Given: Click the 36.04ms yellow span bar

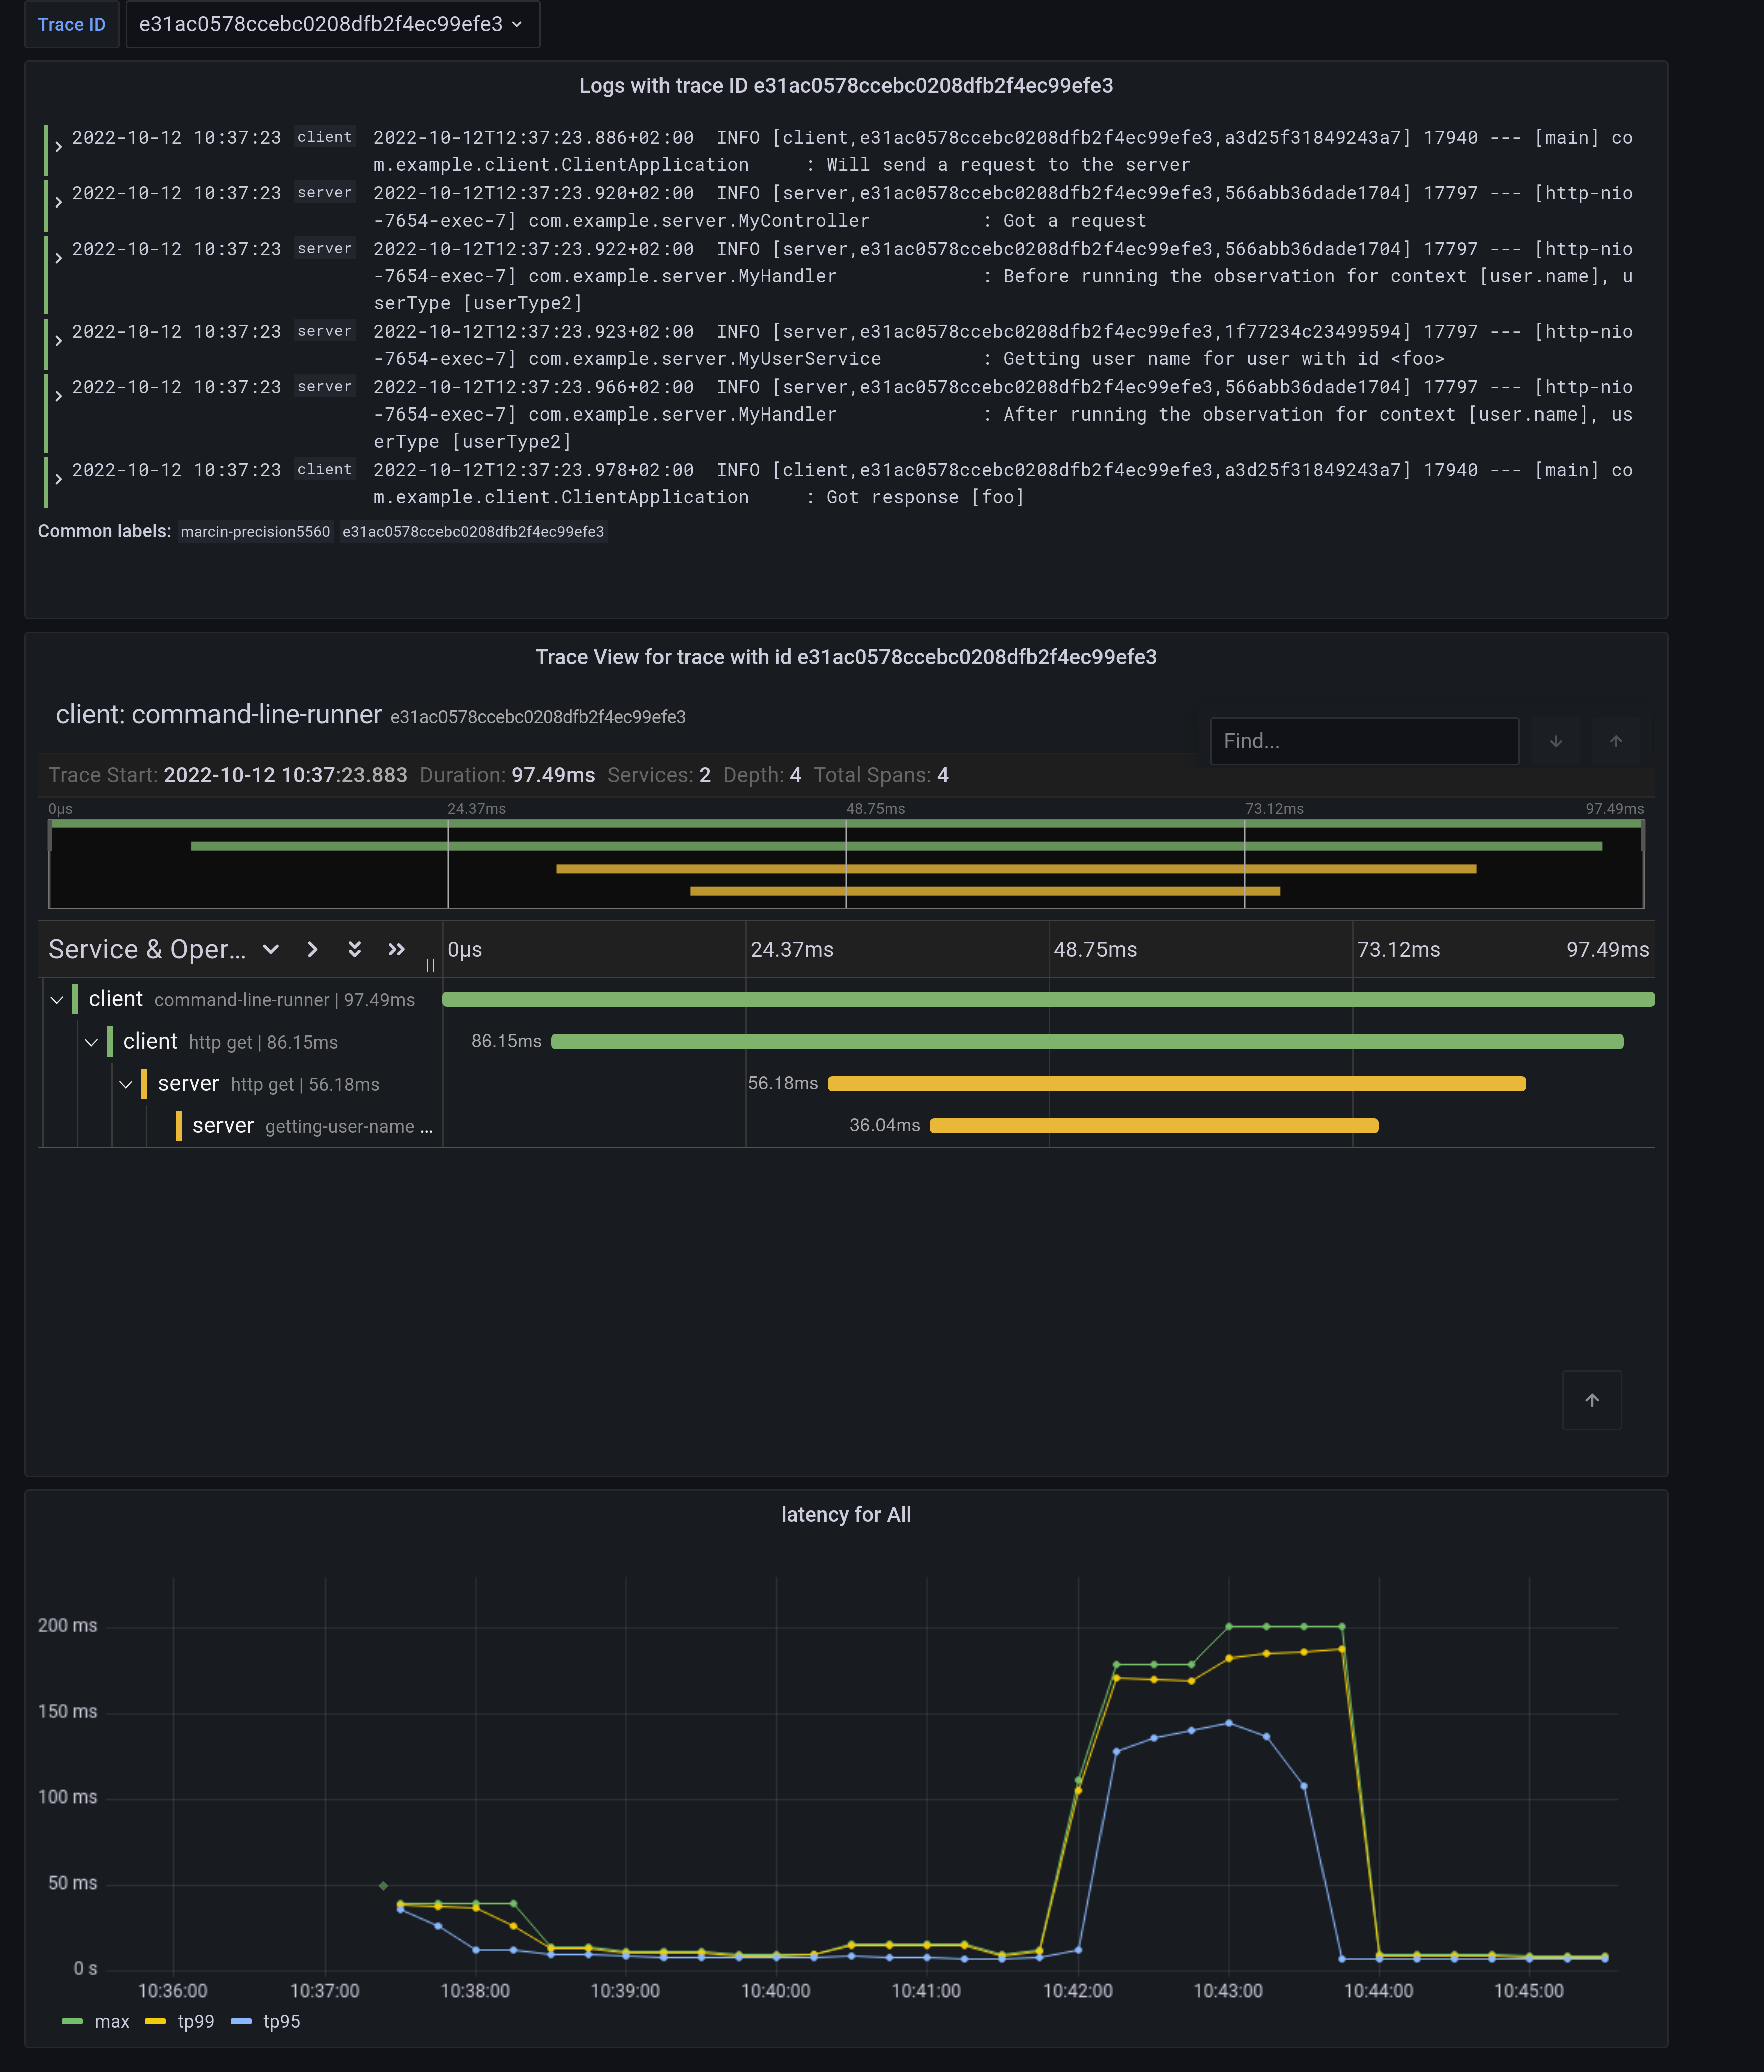Looking at the screenshot, I should [x=1153, y=1126].
